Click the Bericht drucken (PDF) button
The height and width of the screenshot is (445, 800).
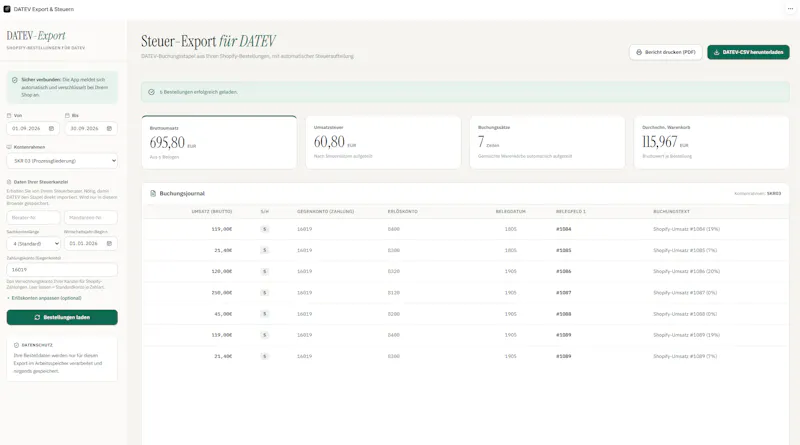(x=665, y=52)
